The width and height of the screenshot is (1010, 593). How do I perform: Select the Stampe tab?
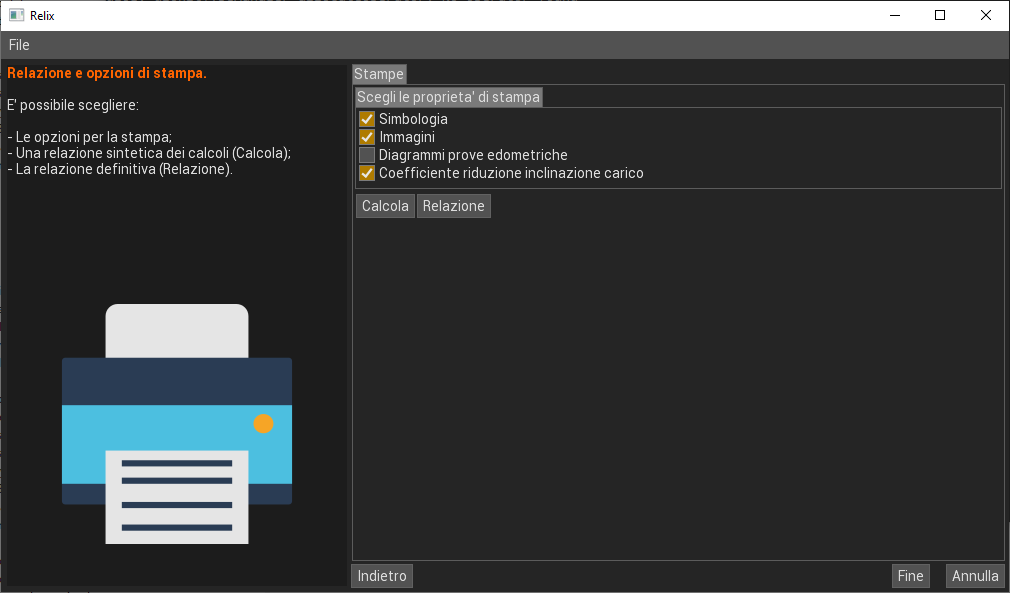pyautogui.click(x=379, y=74)
